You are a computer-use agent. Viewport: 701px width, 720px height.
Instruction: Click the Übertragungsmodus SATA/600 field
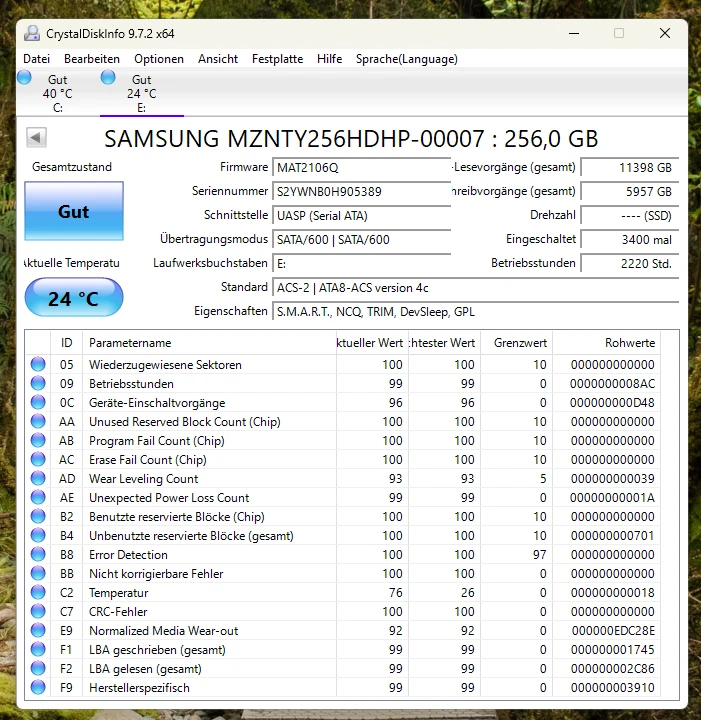pyautogui.click(x=361, y=239)
